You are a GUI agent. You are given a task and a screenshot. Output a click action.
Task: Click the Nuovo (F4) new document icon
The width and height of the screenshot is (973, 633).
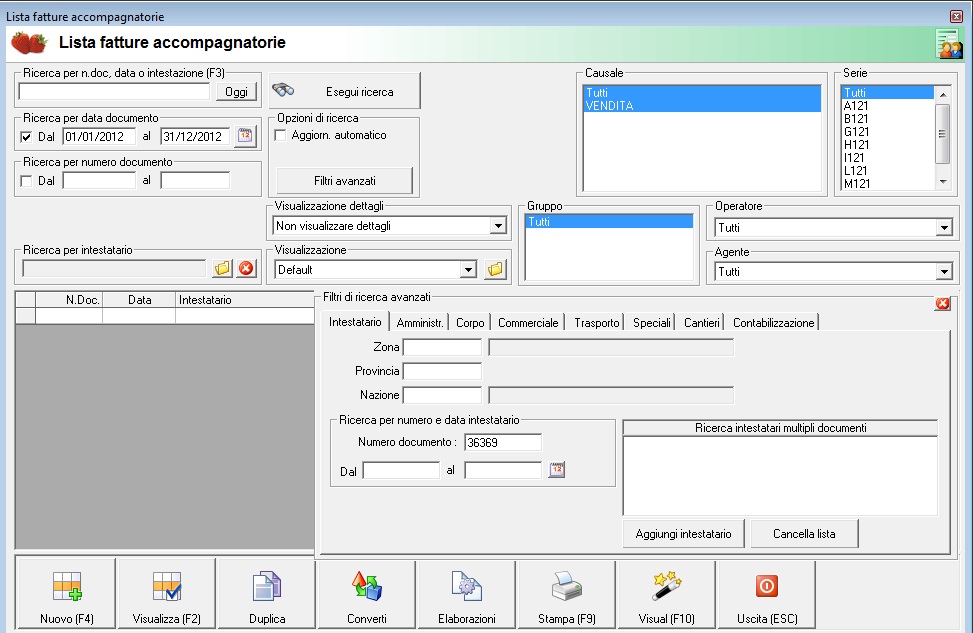click(66, 587)
